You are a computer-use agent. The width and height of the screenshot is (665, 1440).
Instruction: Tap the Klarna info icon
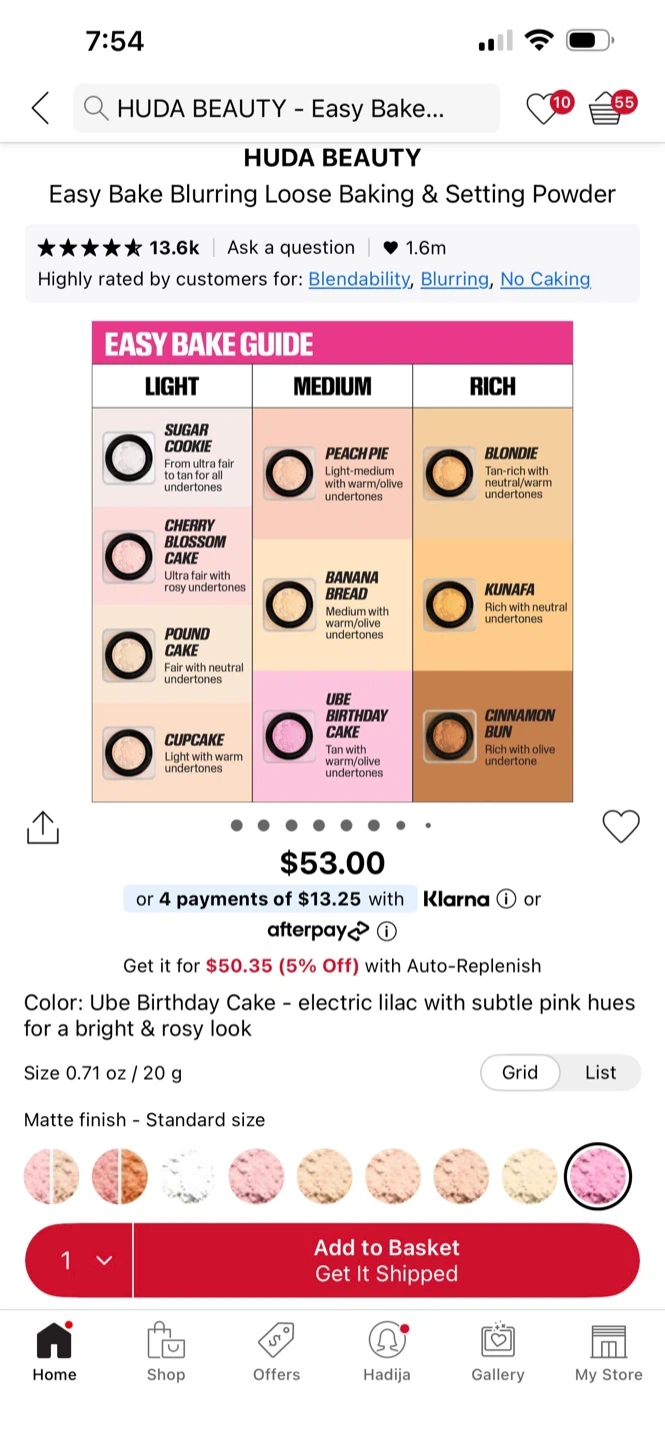[506, 899]
